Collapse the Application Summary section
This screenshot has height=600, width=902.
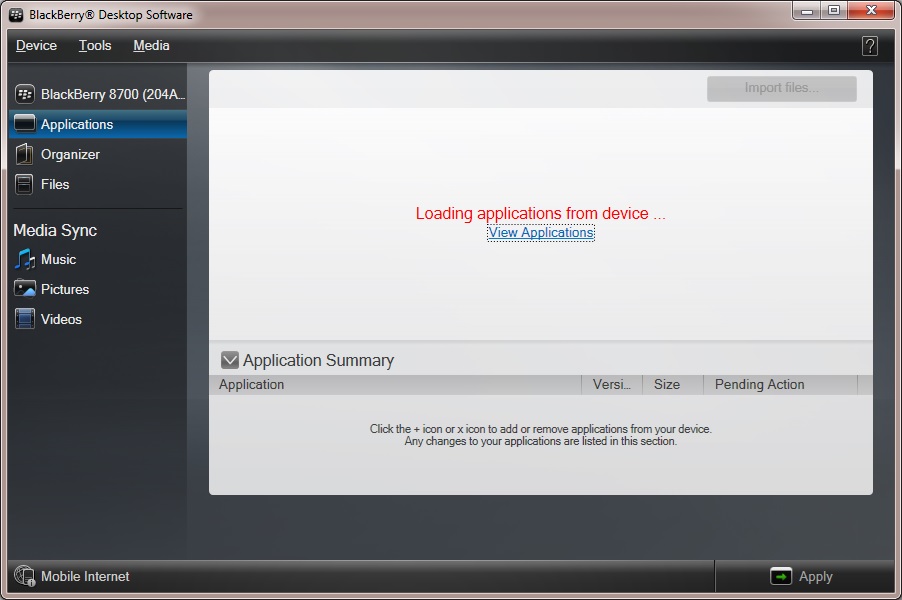230,360
